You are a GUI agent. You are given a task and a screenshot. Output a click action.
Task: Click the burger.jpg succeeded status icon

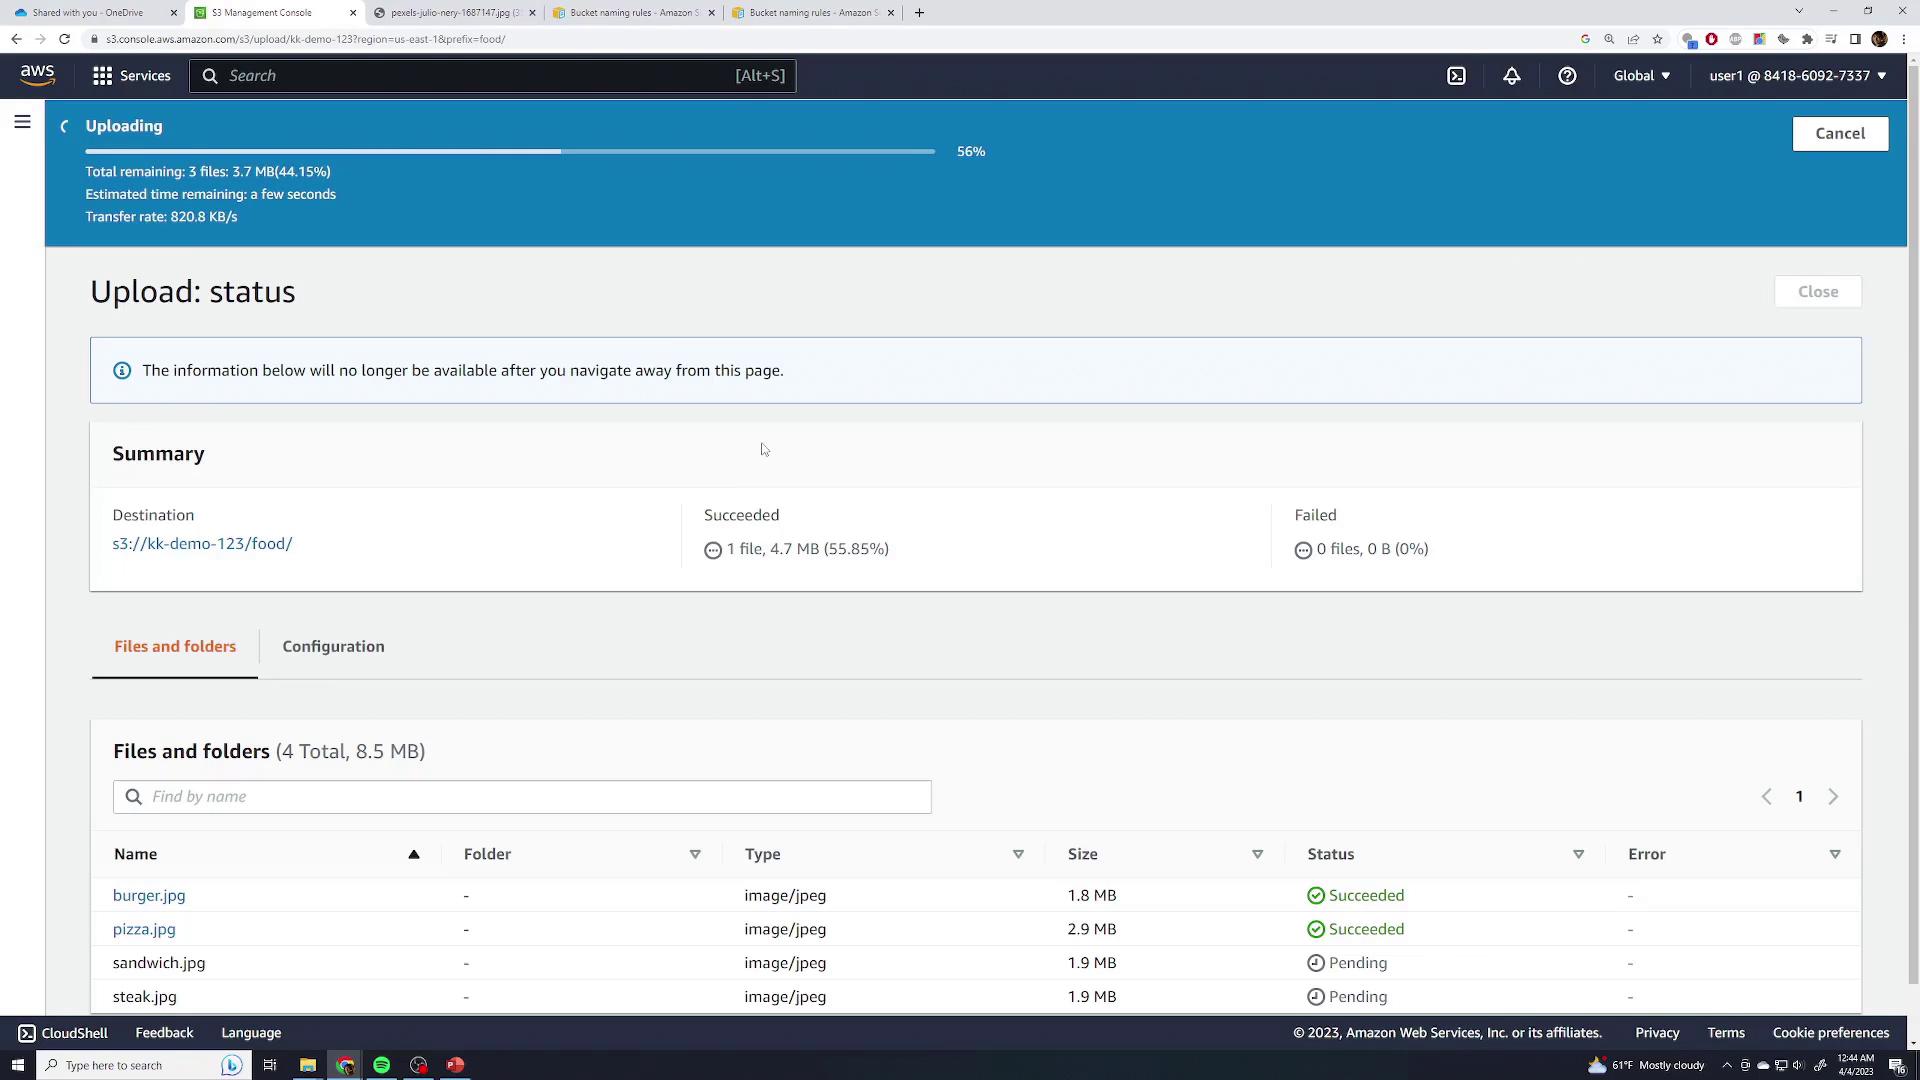[x=1315, y=894]
